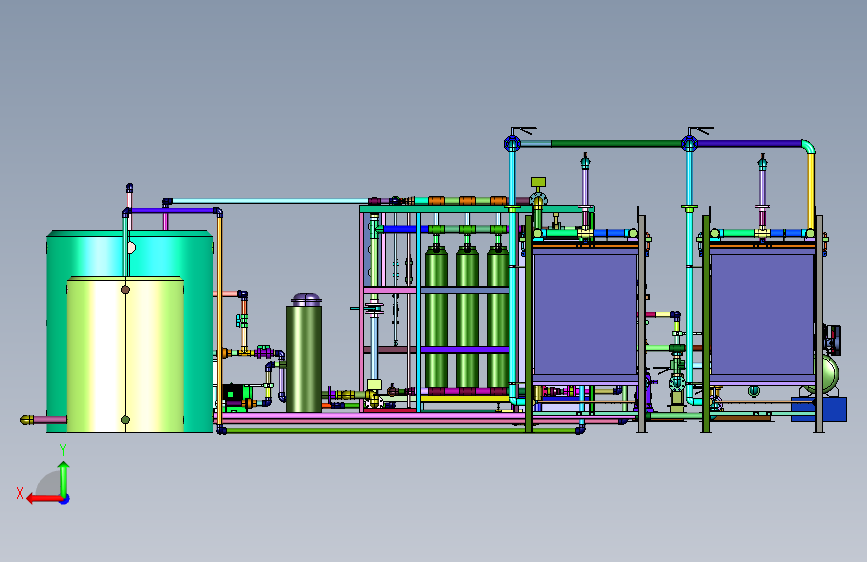Click the blue Z axis dot on triad
This screenshot has width=867, height=562.
click(x=65, y=499)
